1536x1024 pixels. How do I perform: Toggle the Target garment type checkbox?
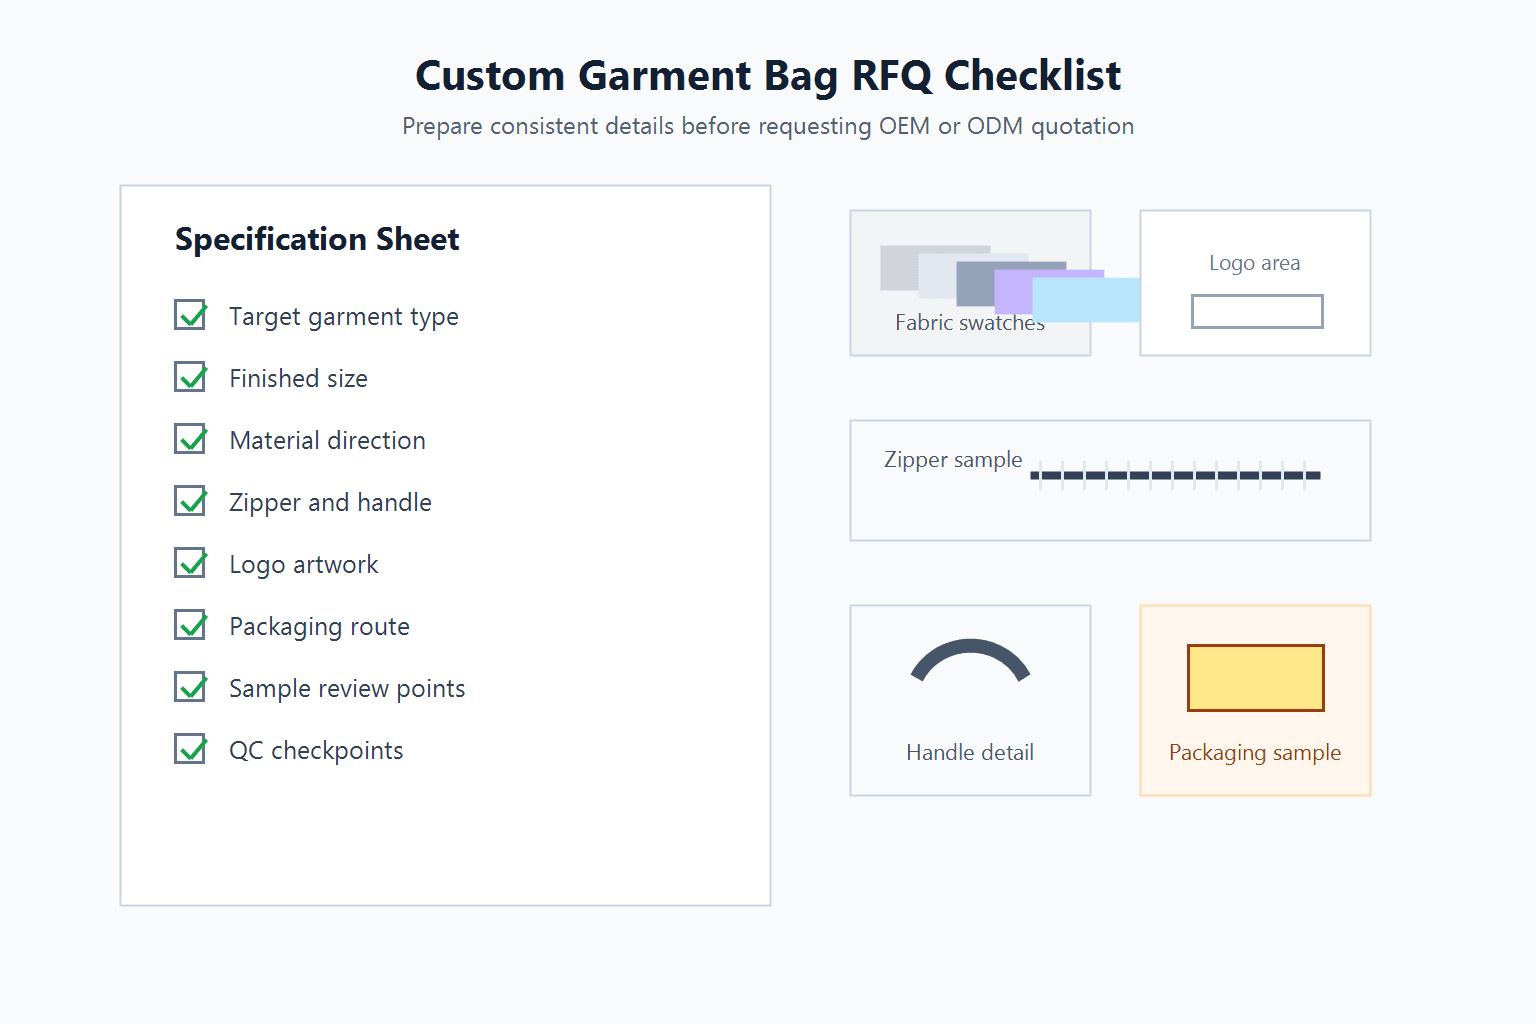click(x=190, y=315)
